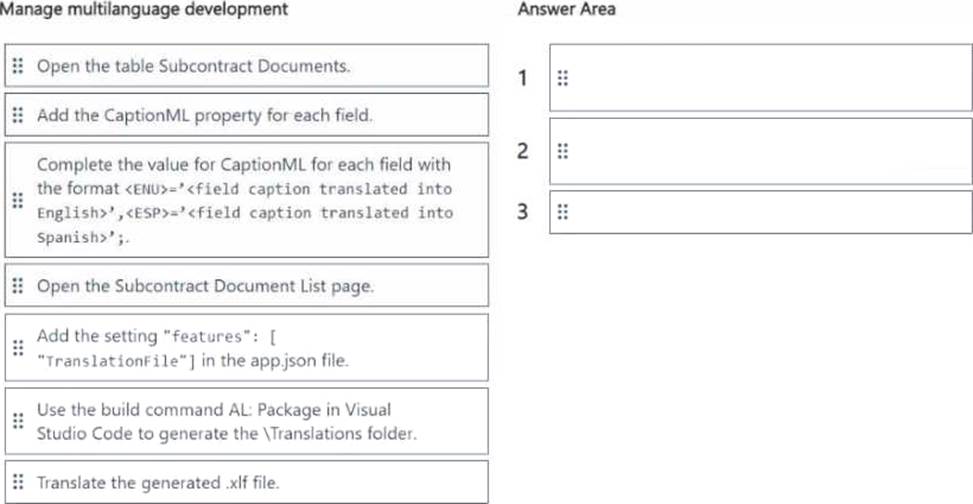
Task: Click empty answer box number 3
Action: coord(761,212)
